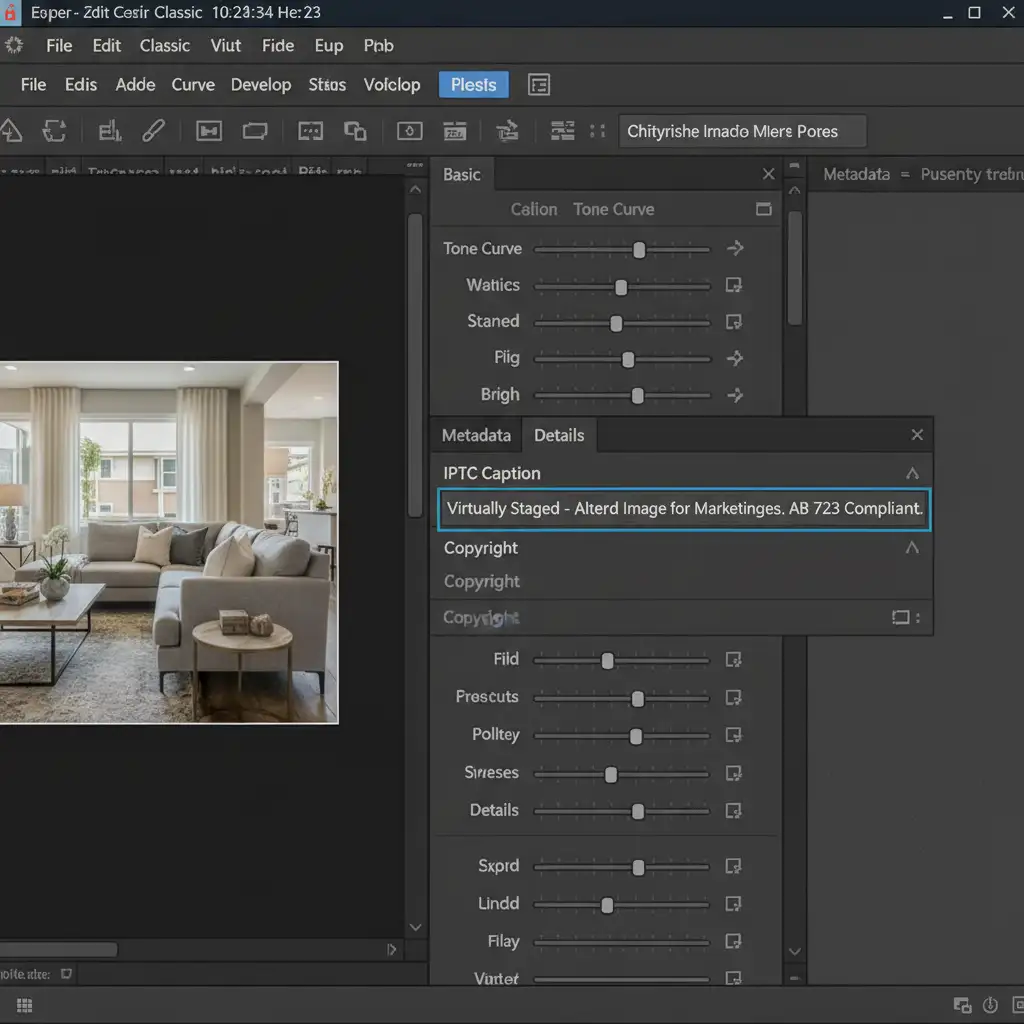Select the brush icon in the toolbar

153,131
